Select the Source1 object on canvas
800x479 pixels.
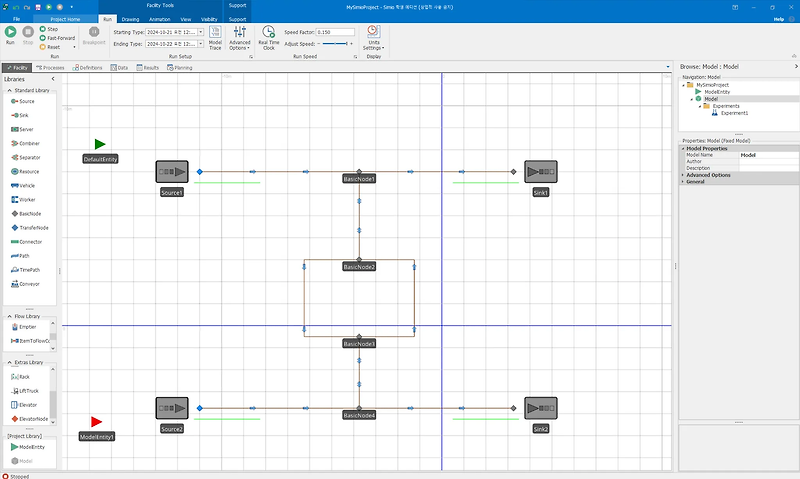tap(172, 172)
